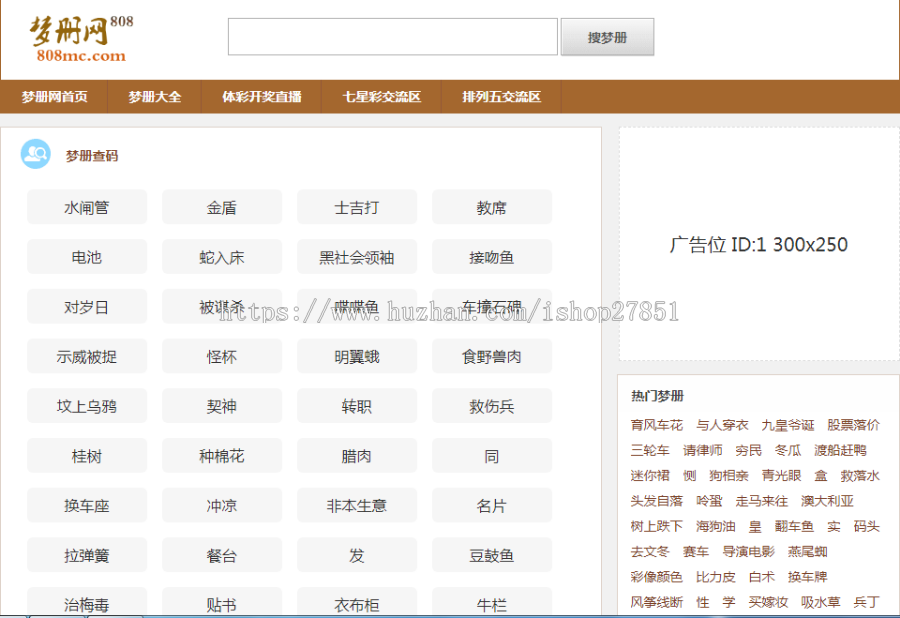Select the 坟上乌鸦 dream entry
Viewport: 900px width, 618px height.
[x=86, y=406]
